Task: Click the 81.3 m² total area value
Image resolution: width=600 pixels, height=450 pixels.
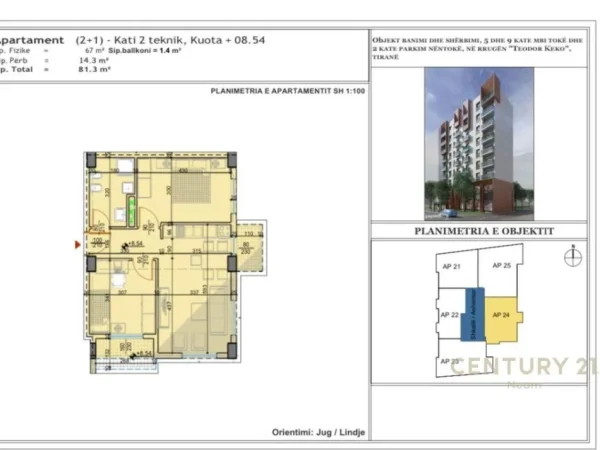Action: pyautogui.click(x=95, y=72)
